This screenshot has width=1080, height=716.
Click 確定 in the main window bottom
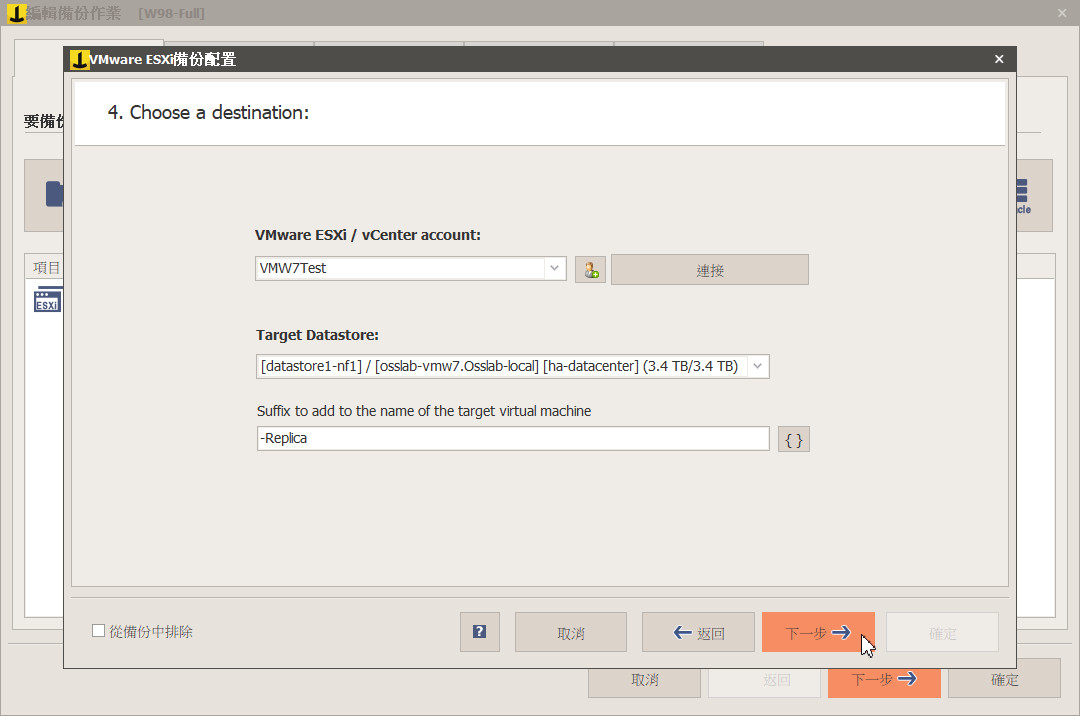(1004, 679)
